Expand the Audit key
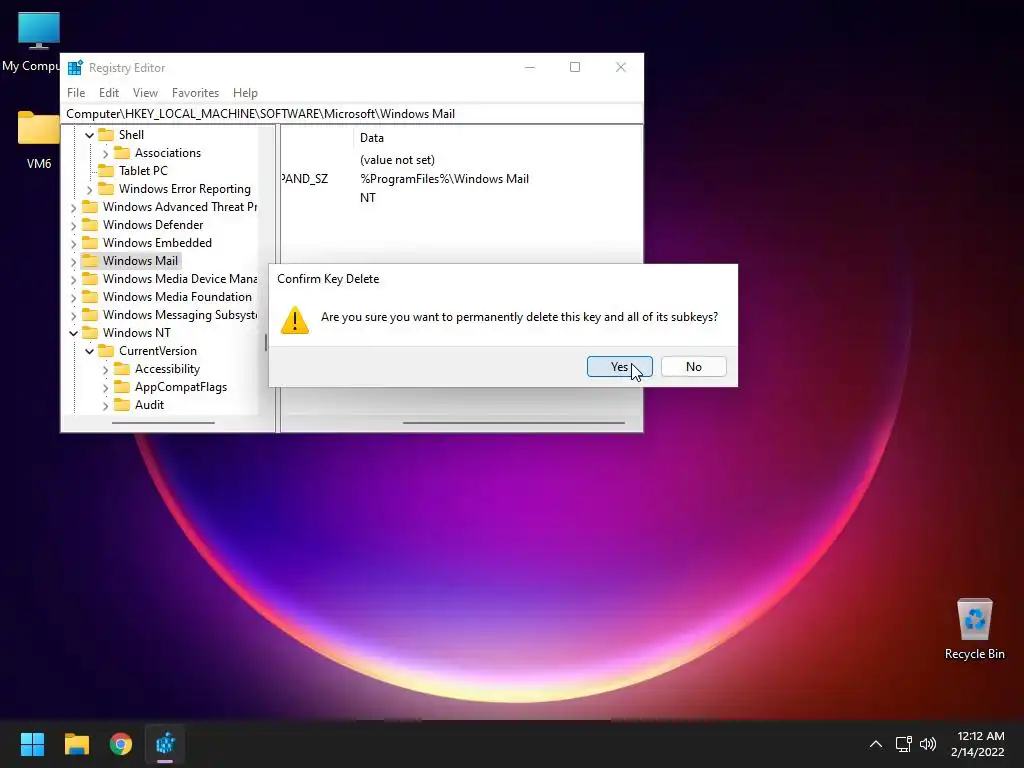 [105, 406]
